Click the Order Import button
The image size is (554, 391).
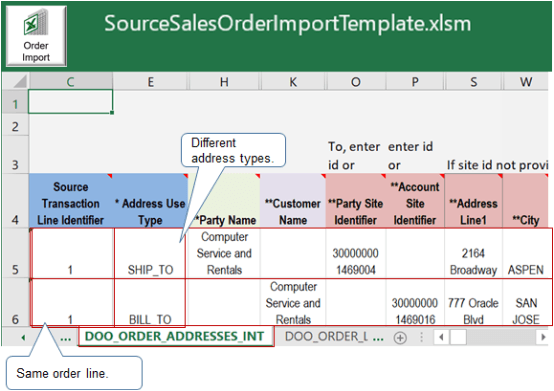[36, 36]
